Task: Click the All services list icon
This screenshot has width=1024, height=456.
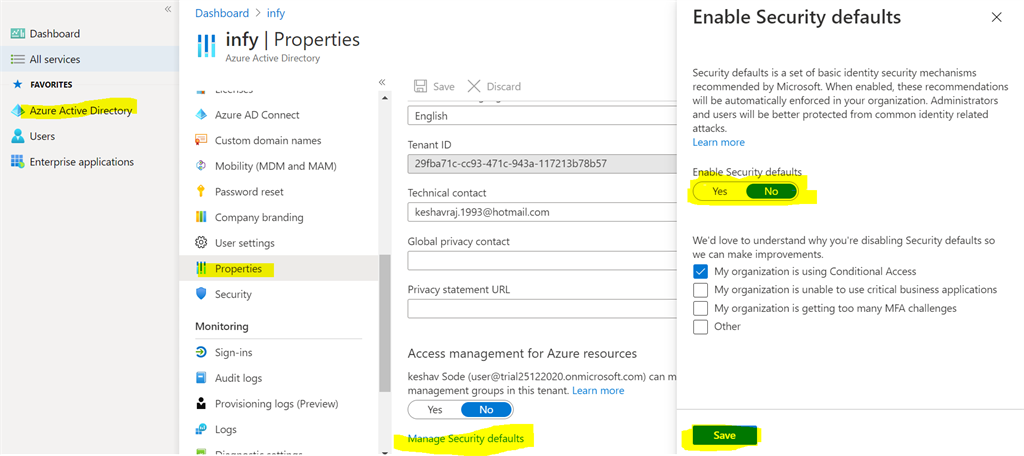Action: pyautogui.click(x=18, y=59)
